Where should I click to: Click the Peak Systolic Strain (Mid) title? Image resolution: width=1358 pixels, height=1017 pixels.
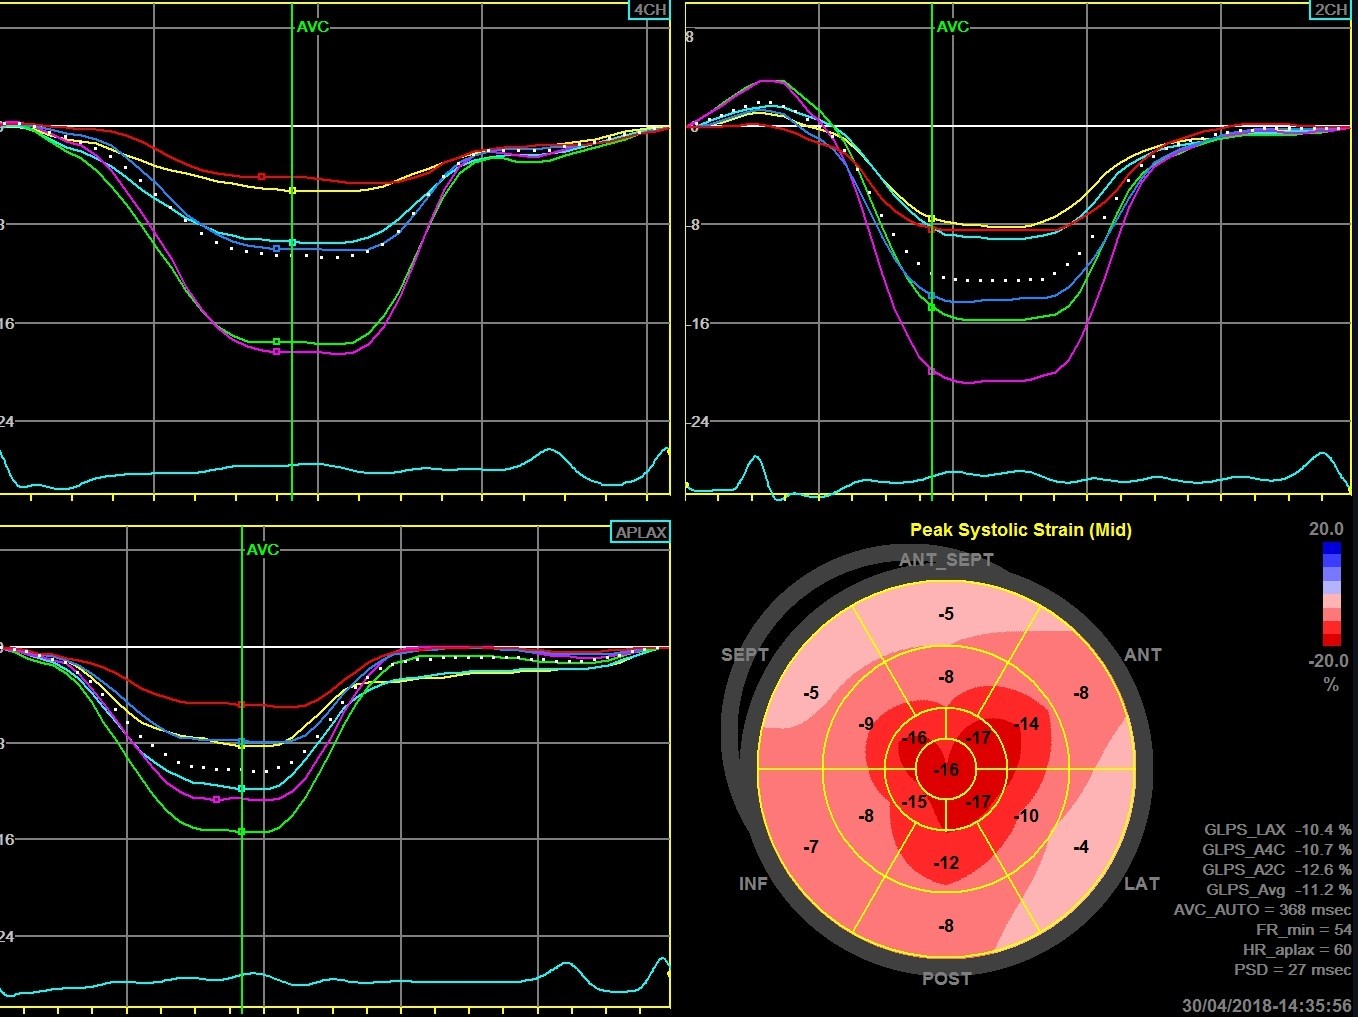click(x=1020, y=530)
